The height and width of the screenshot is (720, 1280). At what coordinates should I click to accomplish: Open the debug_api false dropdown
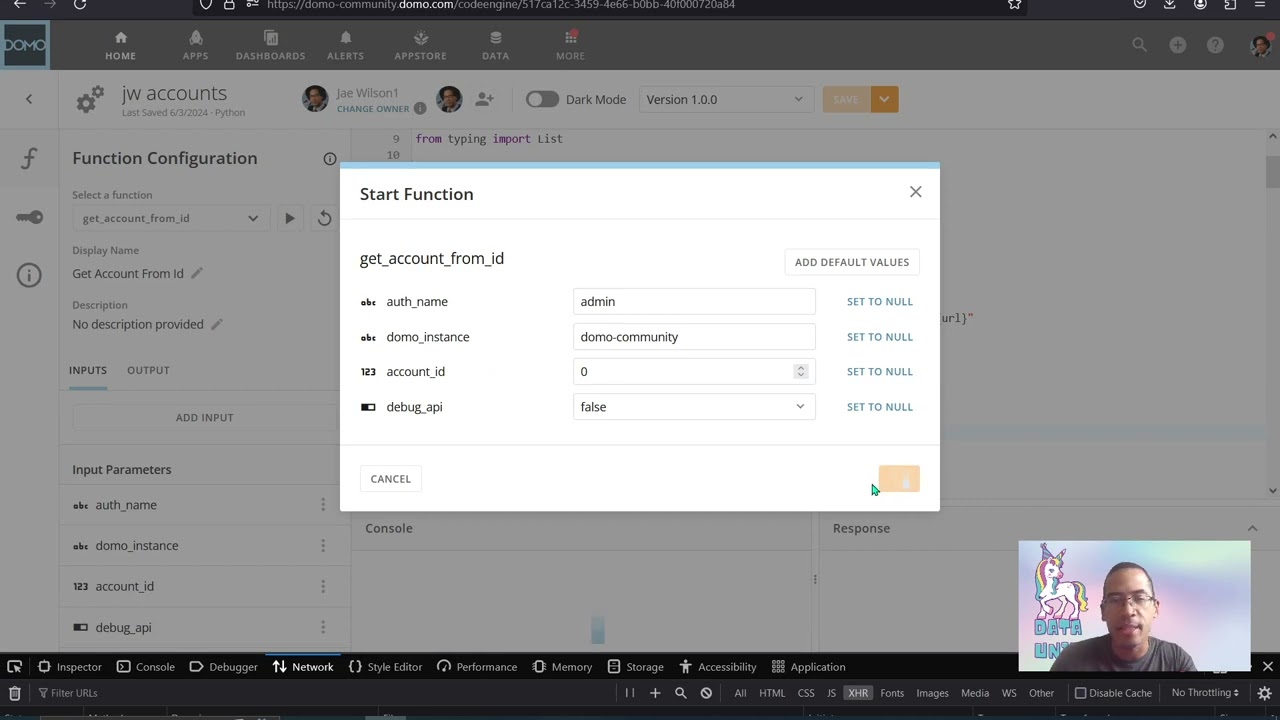pos(694,407)
